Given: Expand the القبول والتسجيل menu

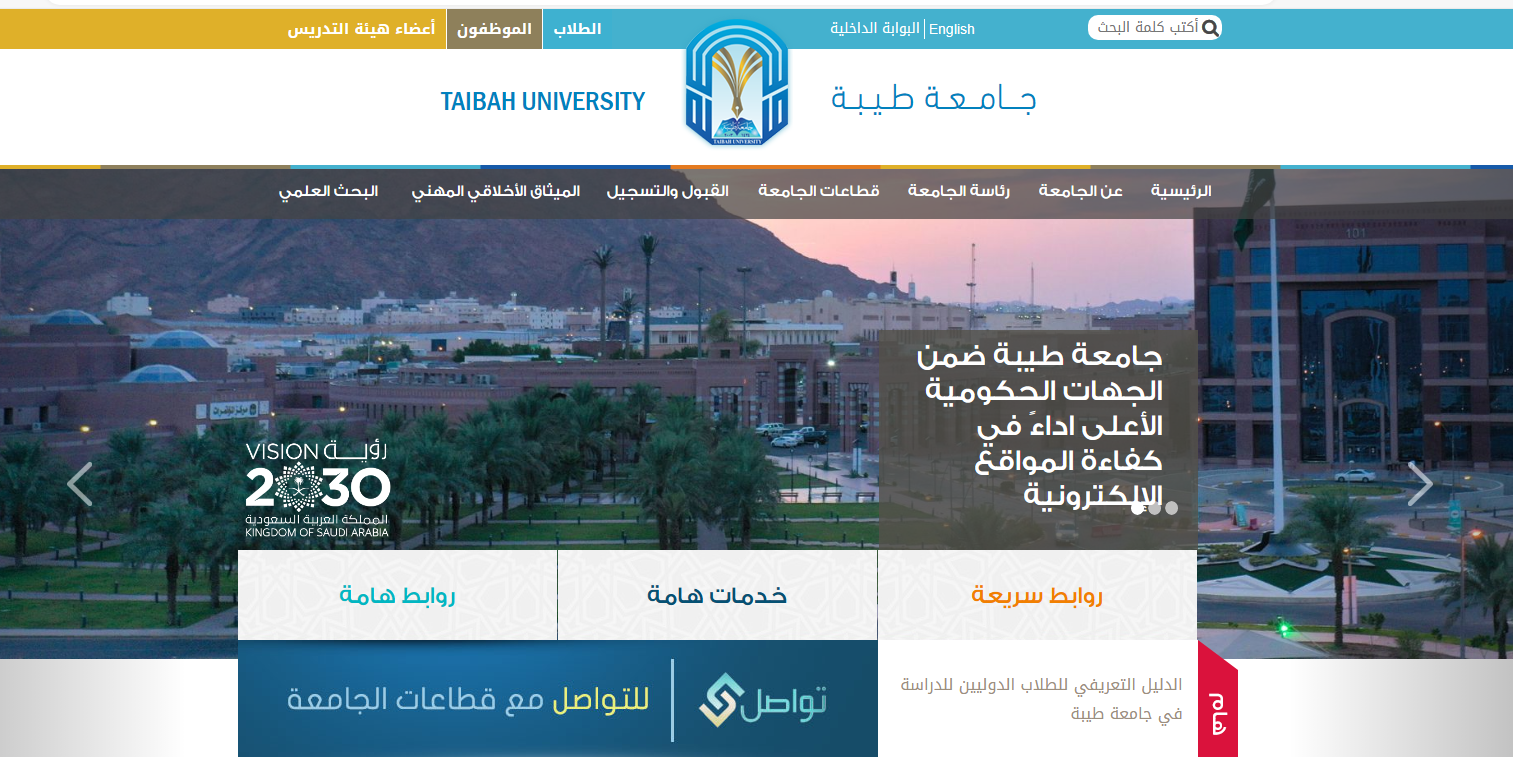Looking at the screenshot, I should pos(667,191).
